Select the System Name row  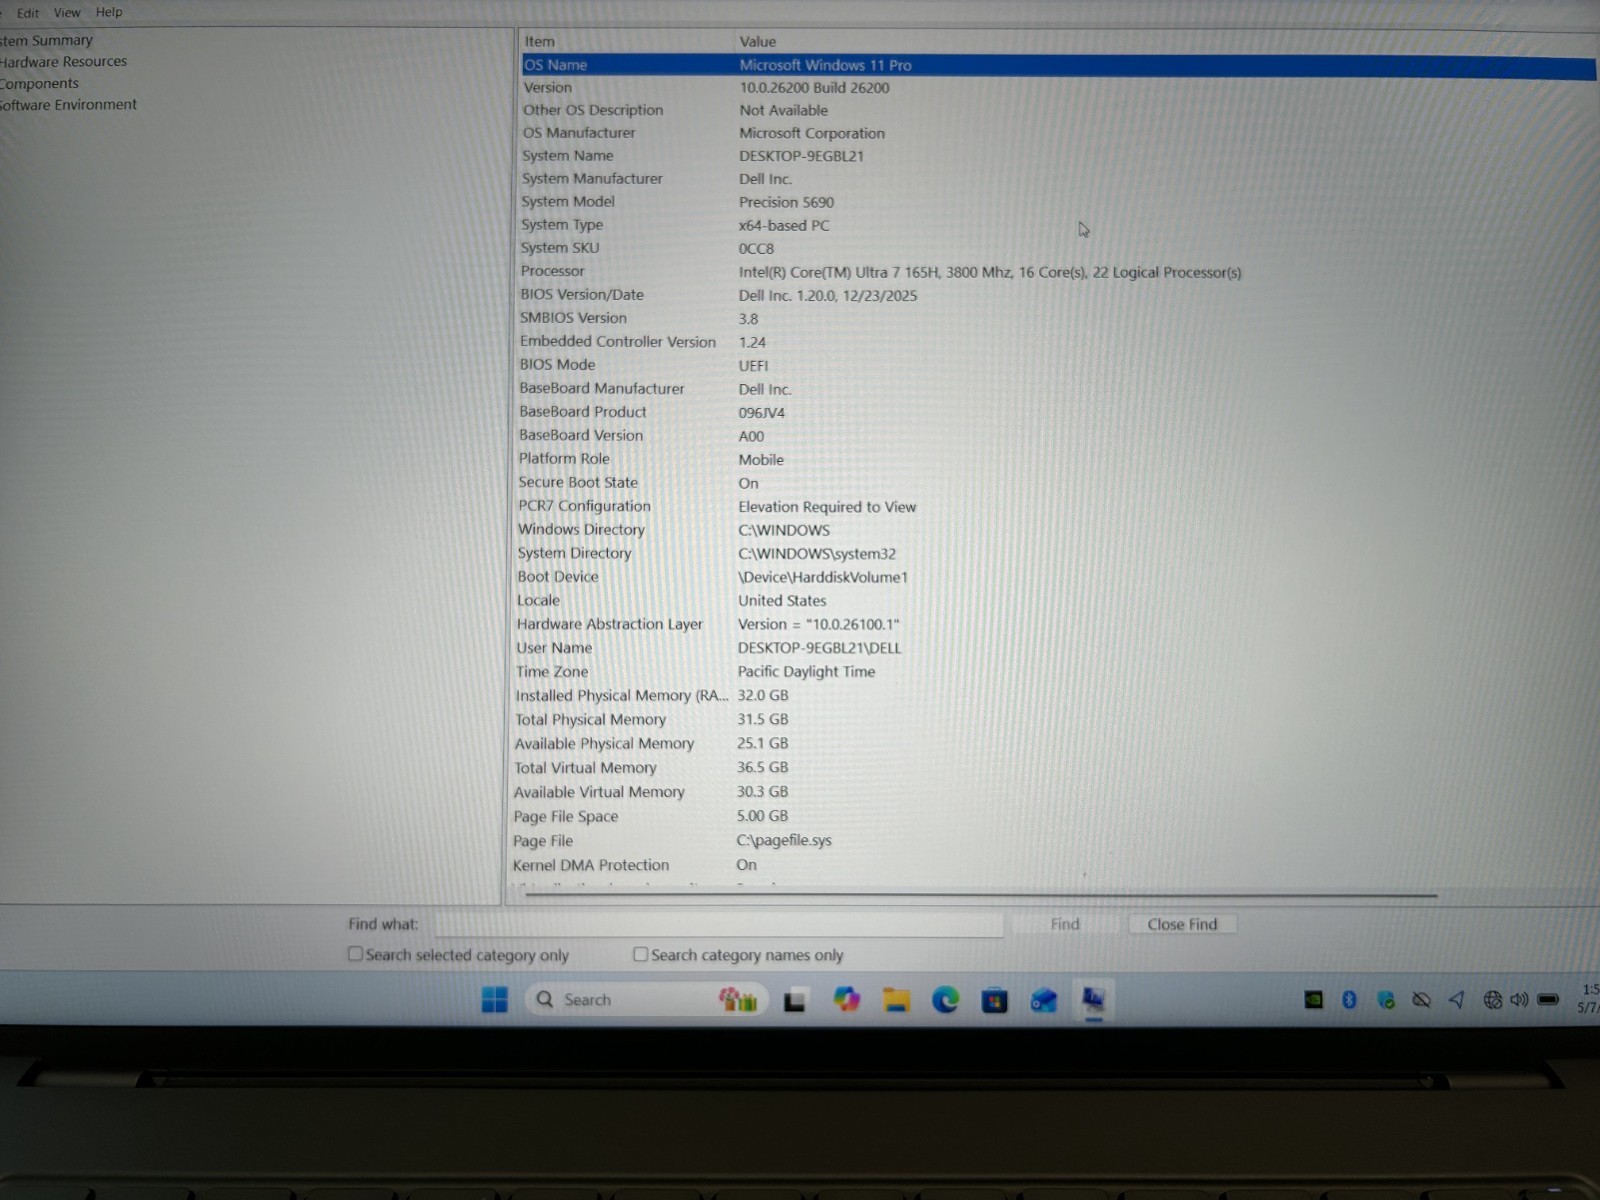click(x=1058, y=156)
